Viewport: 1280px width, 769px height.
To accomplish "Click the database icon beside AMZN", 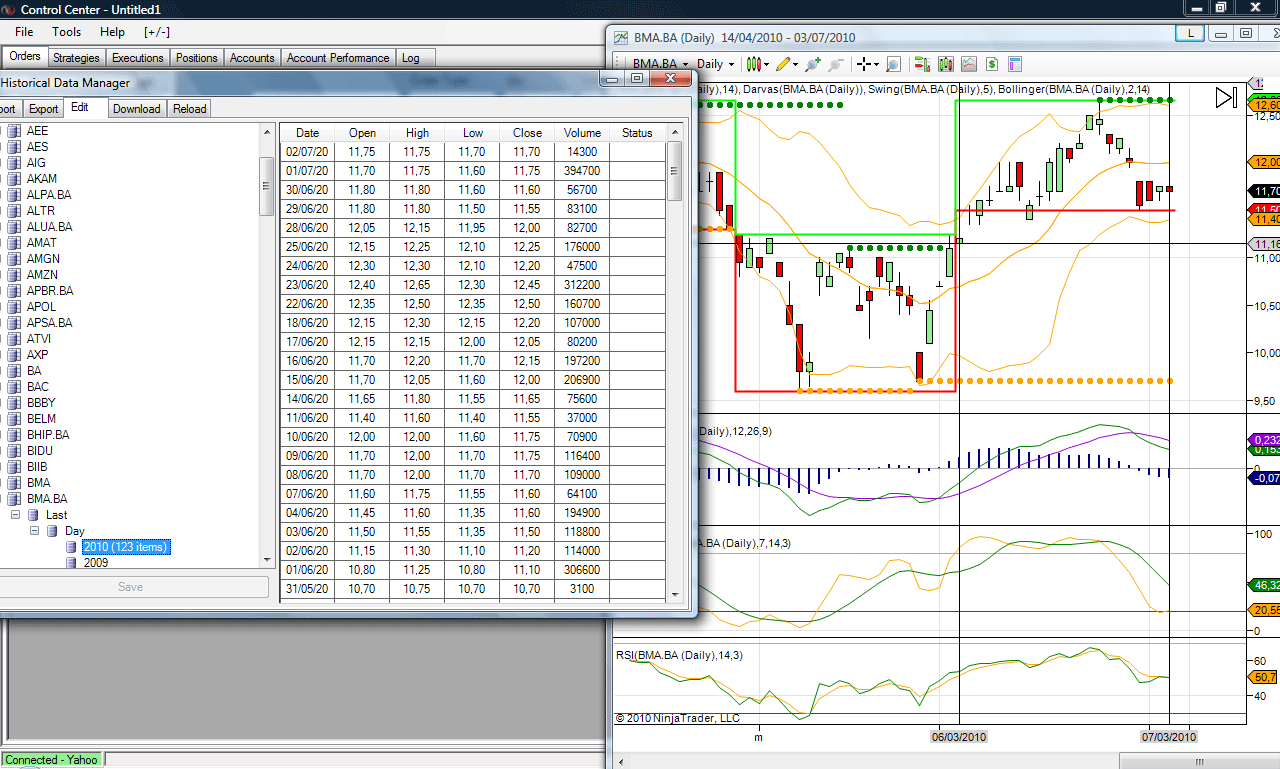I will (x=14, y=275).
